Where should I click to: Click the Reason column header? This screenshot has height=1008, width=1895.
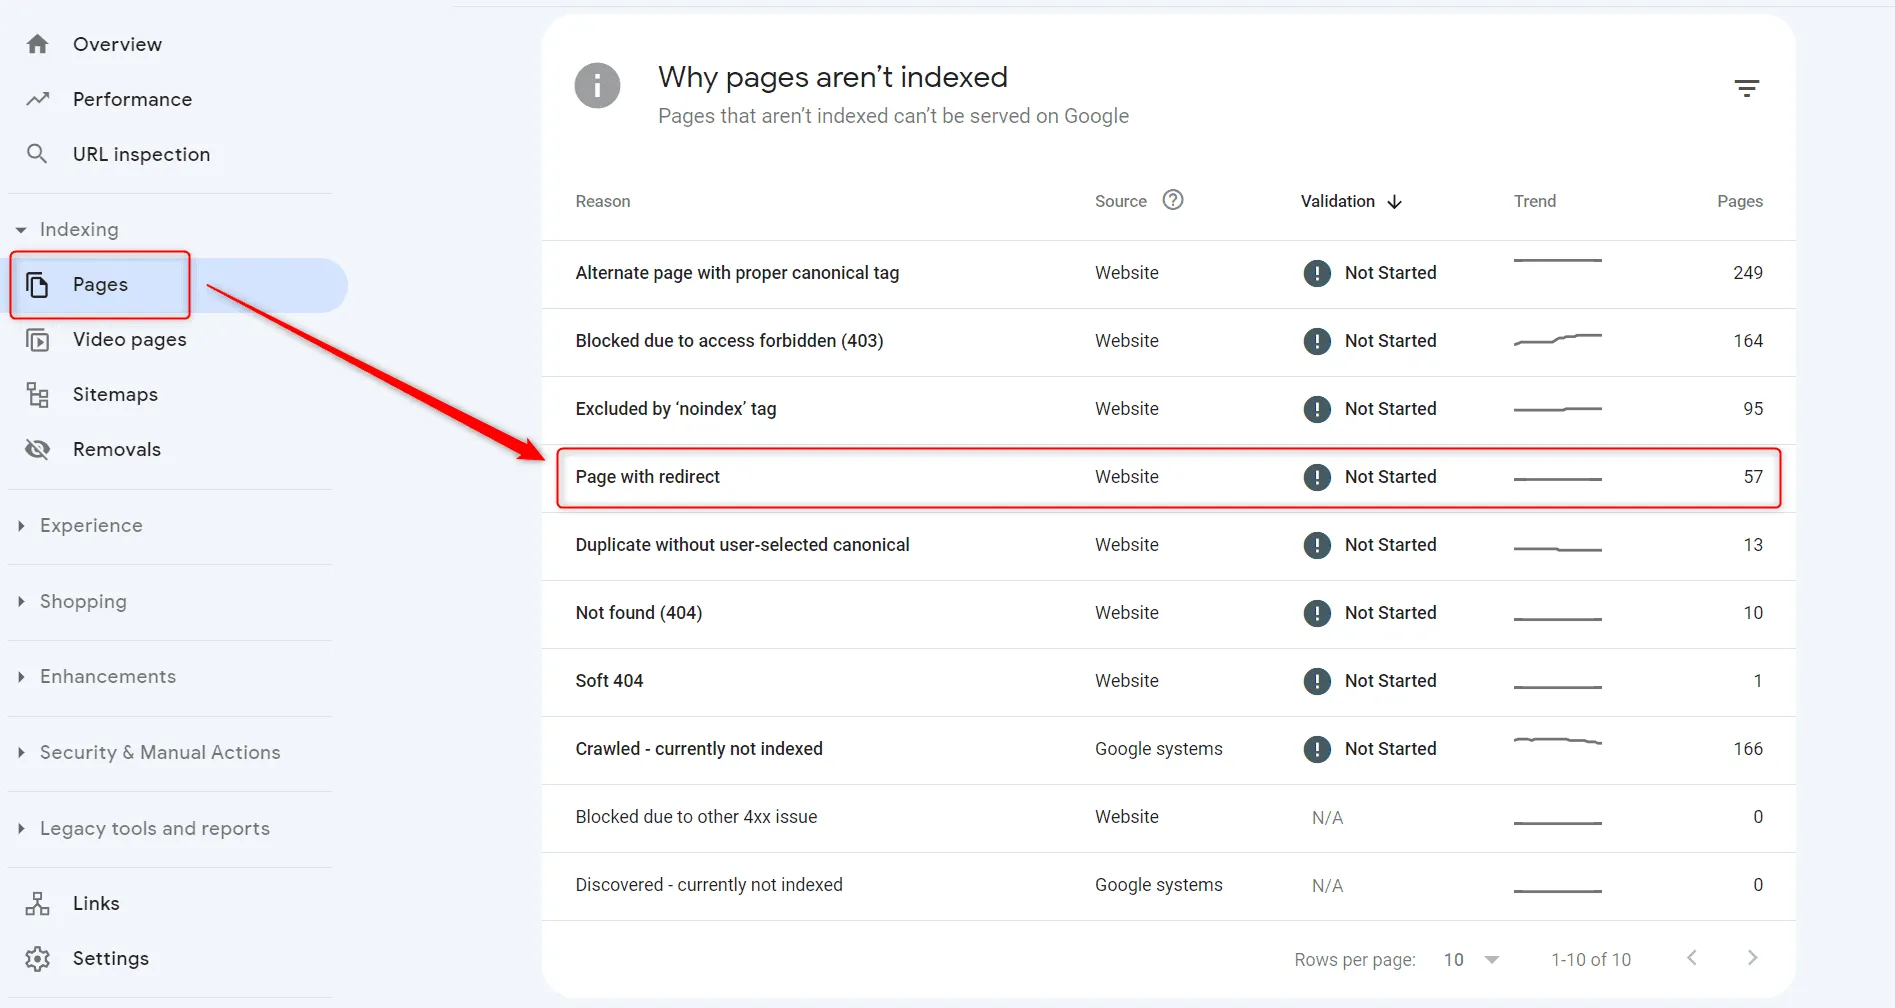click(x=603, y=201)
